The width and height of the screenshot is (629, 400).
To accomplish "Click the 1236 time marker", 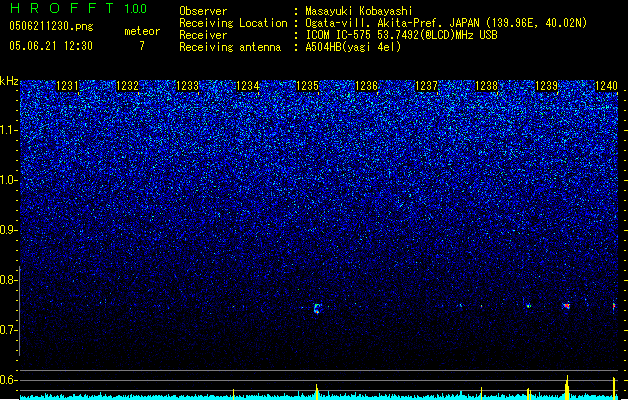I will pos(367,86).
